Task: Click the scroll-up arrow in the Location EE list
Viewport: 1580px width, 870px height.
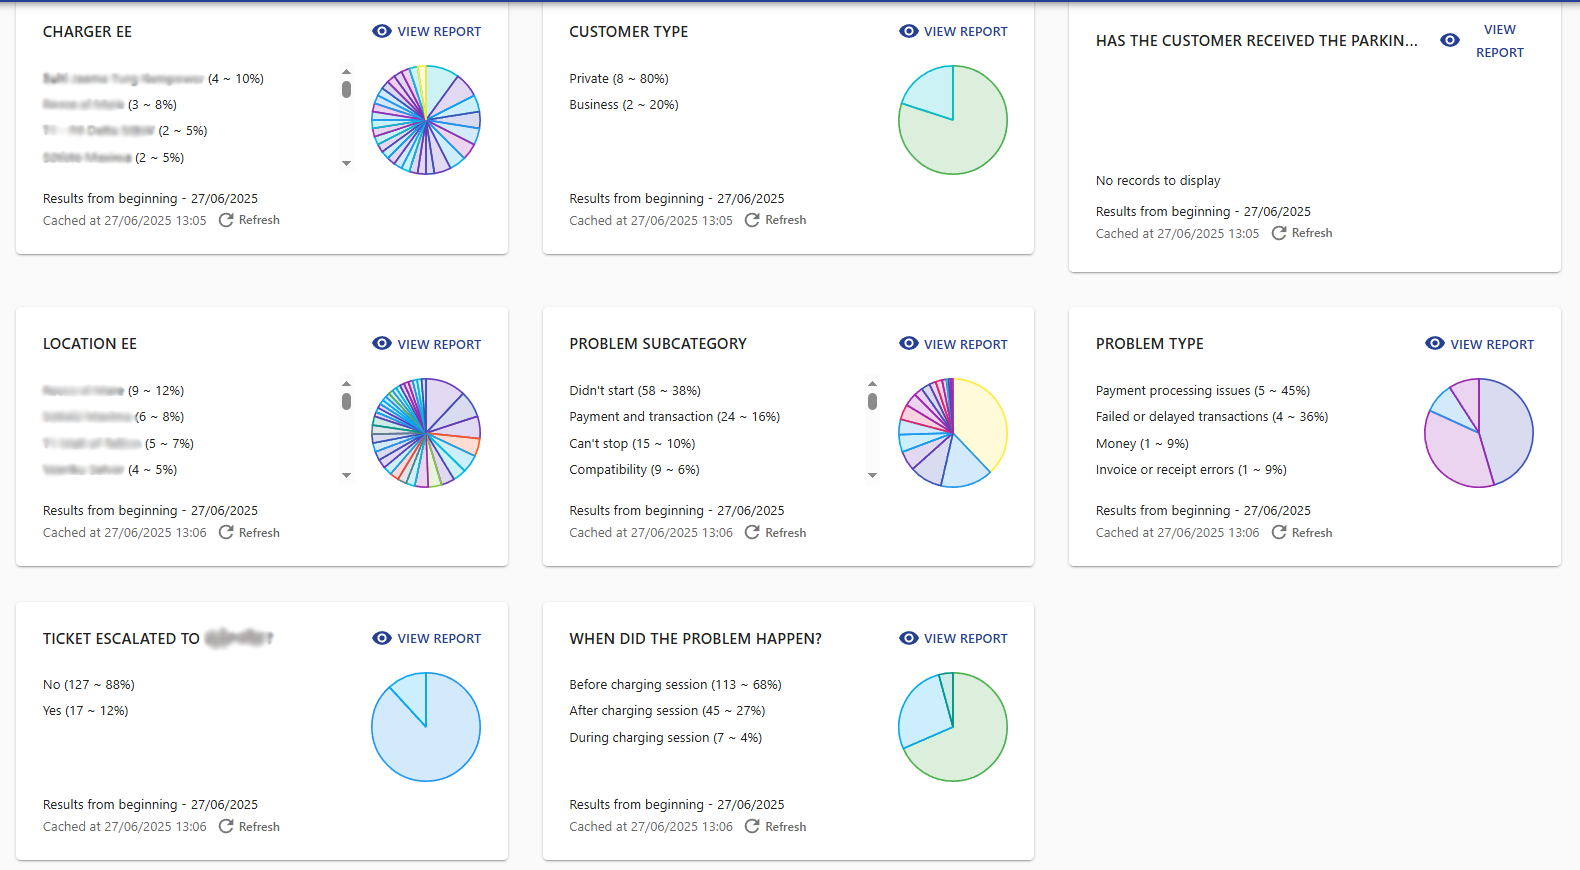Action: [x=347, y=383]
